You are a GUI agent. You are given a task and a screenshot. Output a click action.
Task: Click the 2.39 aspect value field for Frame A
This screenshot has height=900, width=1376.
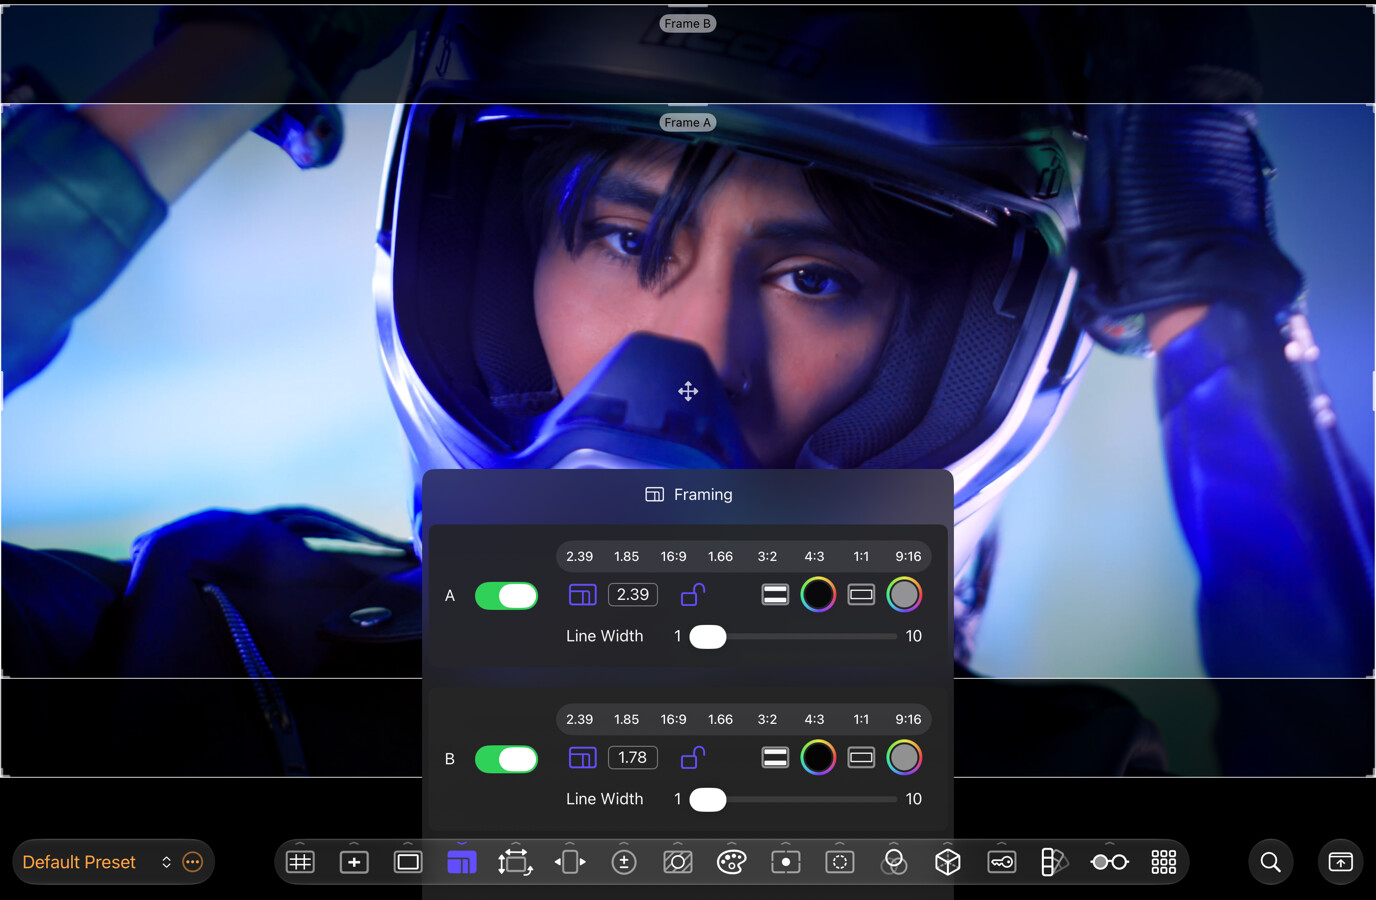coord(633,595)
